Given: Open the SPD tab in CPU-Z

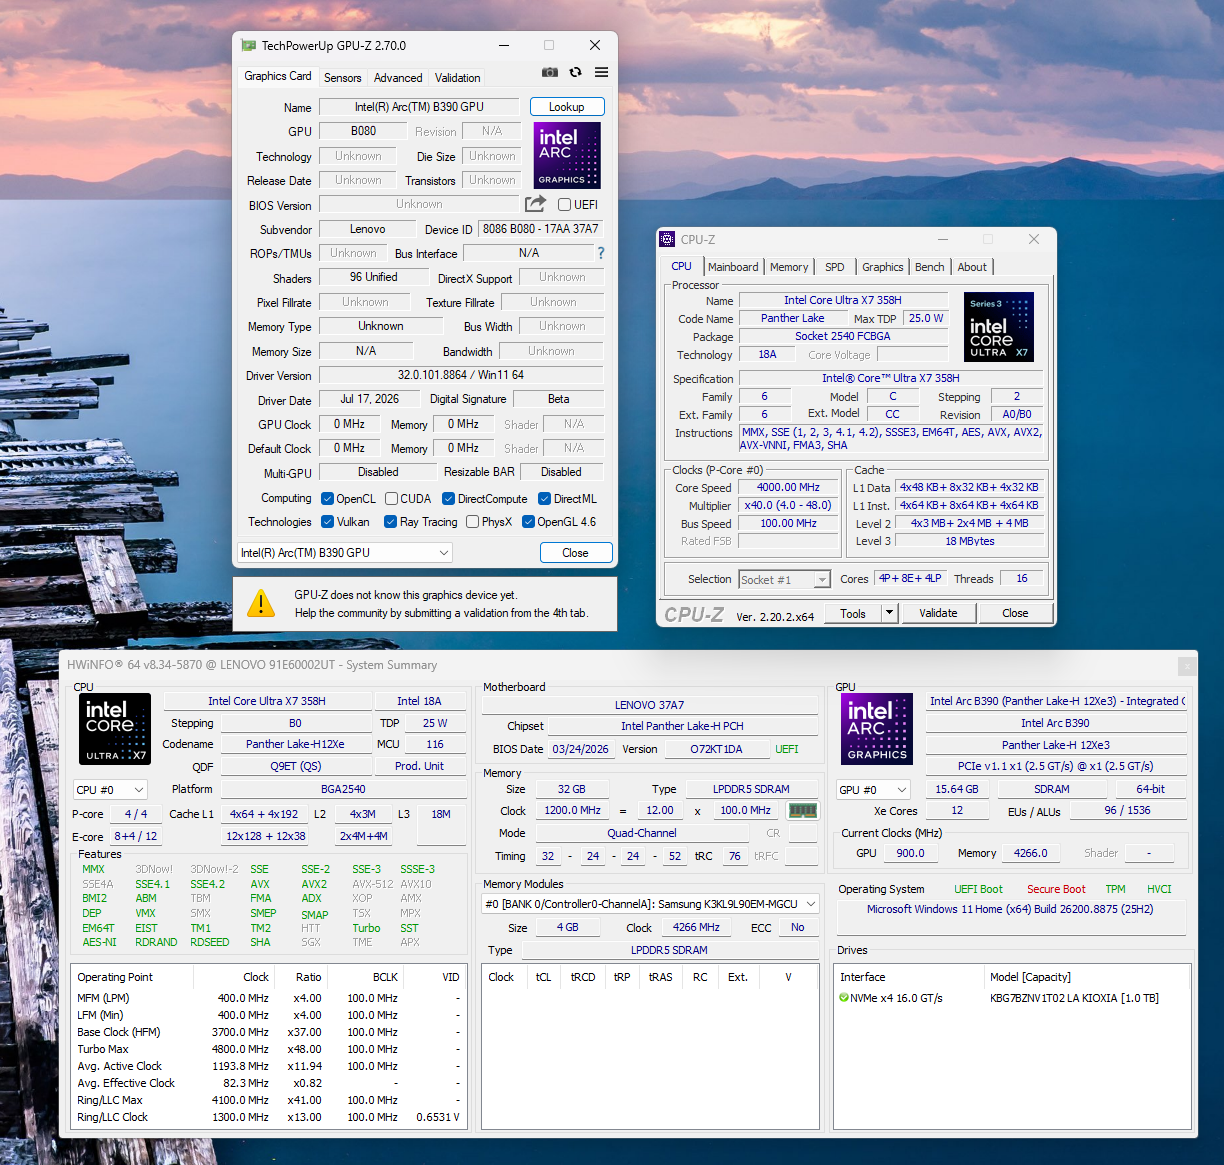Looking at the screenshot, I should (835, 267).
